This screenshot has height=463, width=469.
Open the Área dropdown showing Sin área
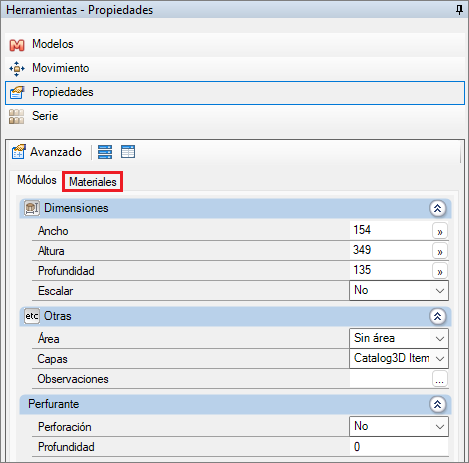tap(399, 338)
